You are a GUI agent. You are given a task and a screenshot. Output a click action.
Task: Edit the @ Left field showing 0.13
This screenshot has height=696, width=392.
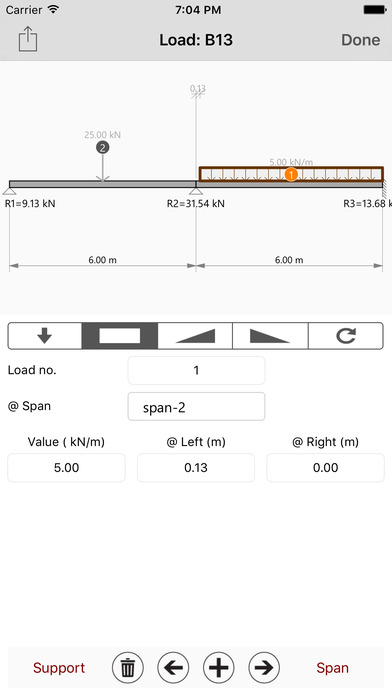coord(196,467)
